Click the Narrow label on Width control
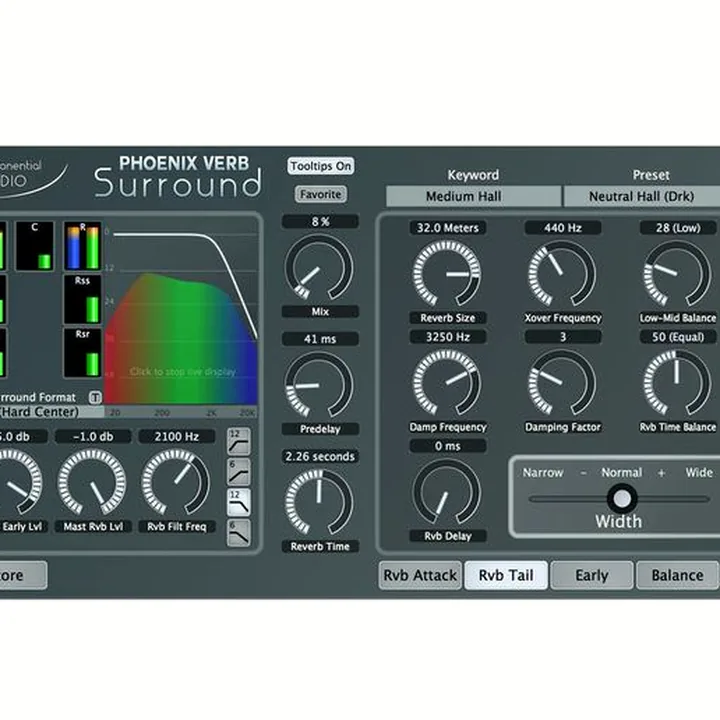This screenshot has height=720, width=720. pos(543,472)
